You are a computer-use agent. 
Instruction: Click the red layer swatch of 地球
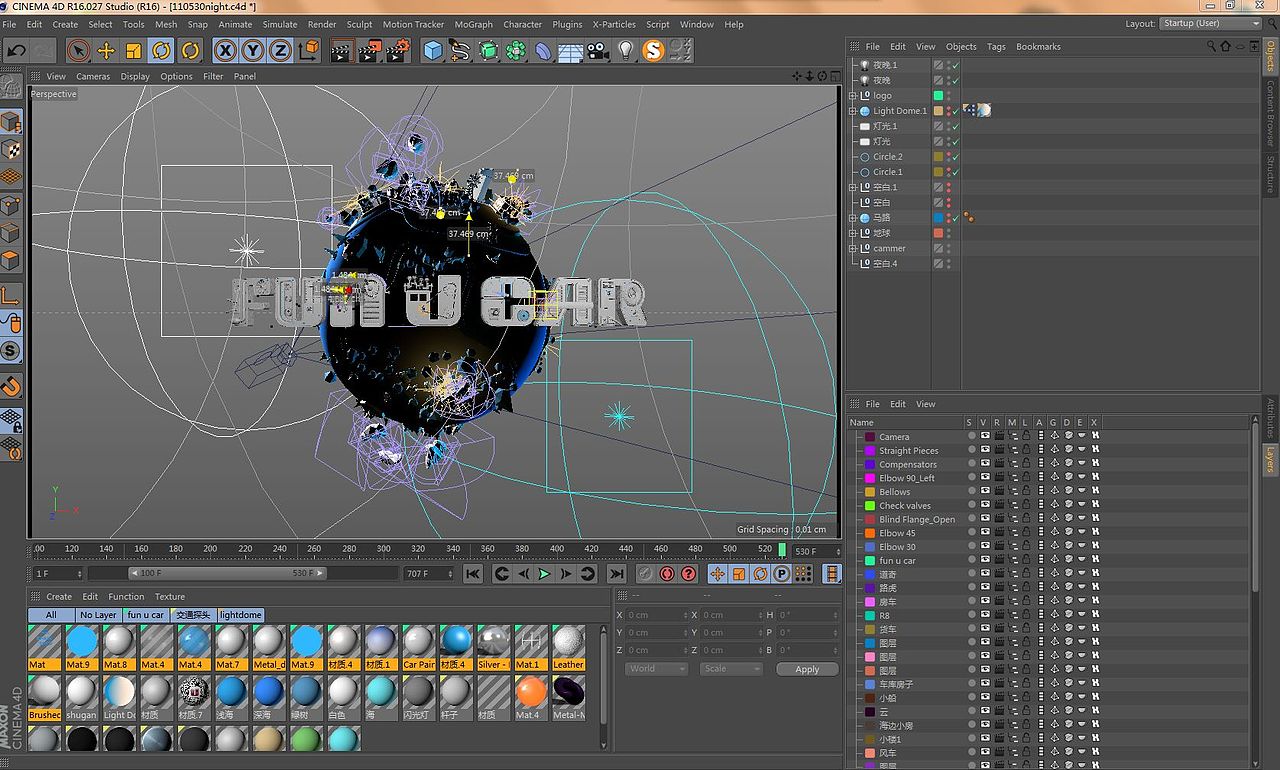coord(938,233)
